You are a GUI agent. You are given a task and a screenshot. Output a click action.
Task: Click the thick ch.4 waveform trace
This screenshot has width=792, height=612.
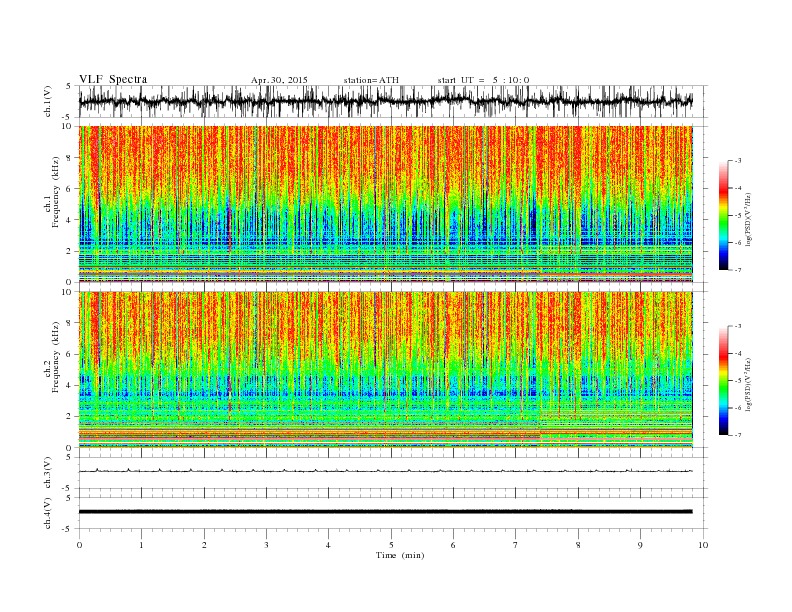385,512
